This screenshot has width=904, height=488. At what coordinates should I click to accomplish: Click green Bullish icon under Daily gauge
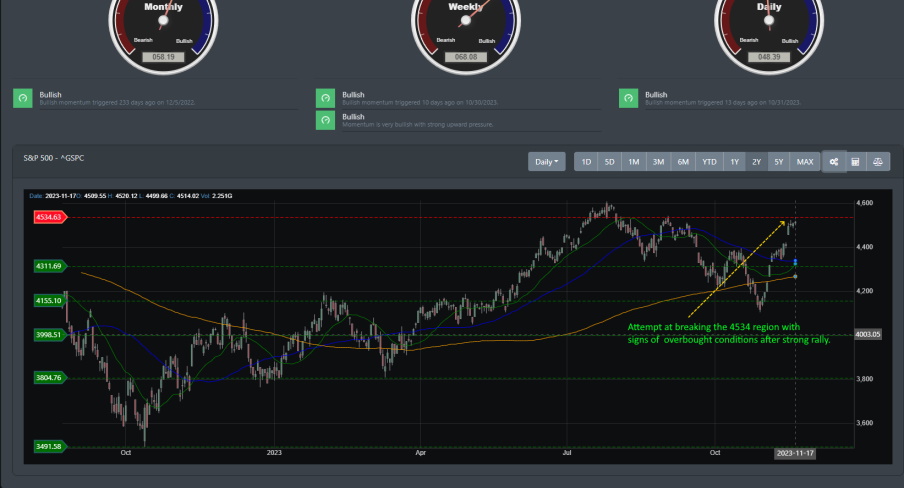628,98
